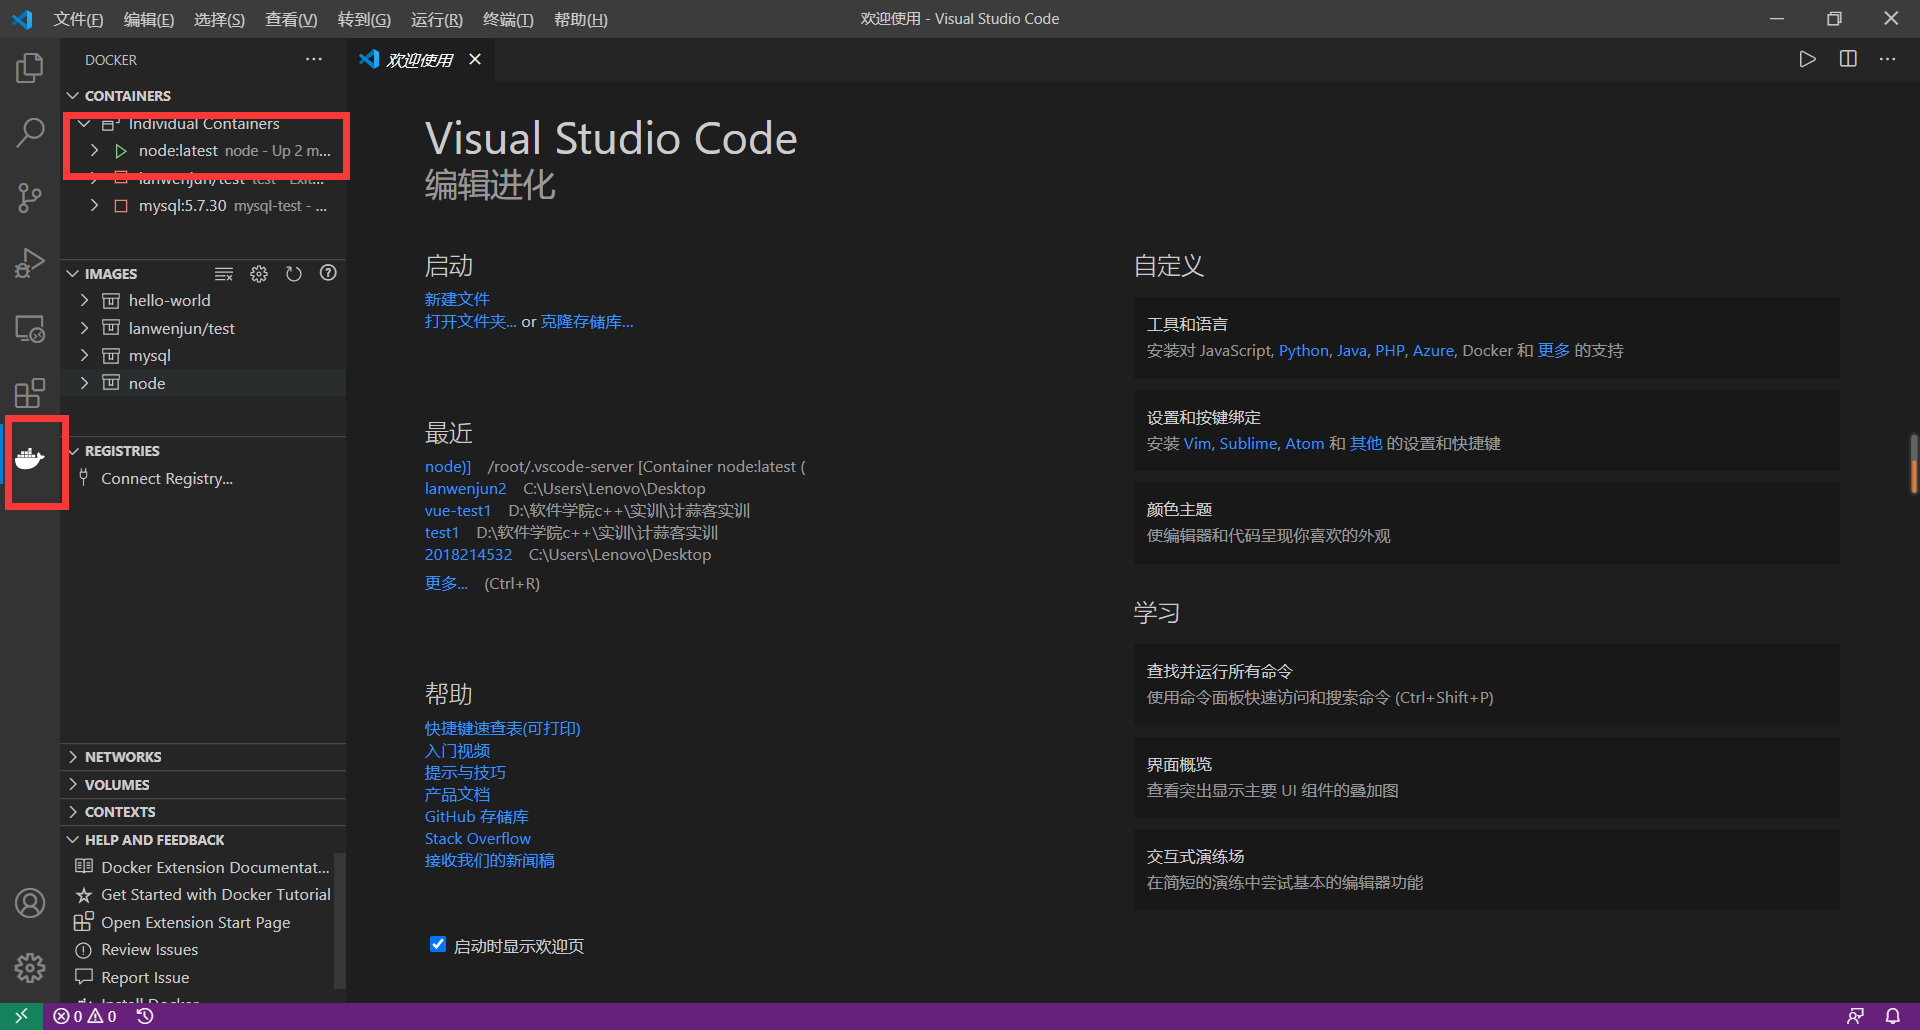Screen dimensions: 1920x1030
Task: Click the Images group-by list icon
Action: tap(224, 274)
